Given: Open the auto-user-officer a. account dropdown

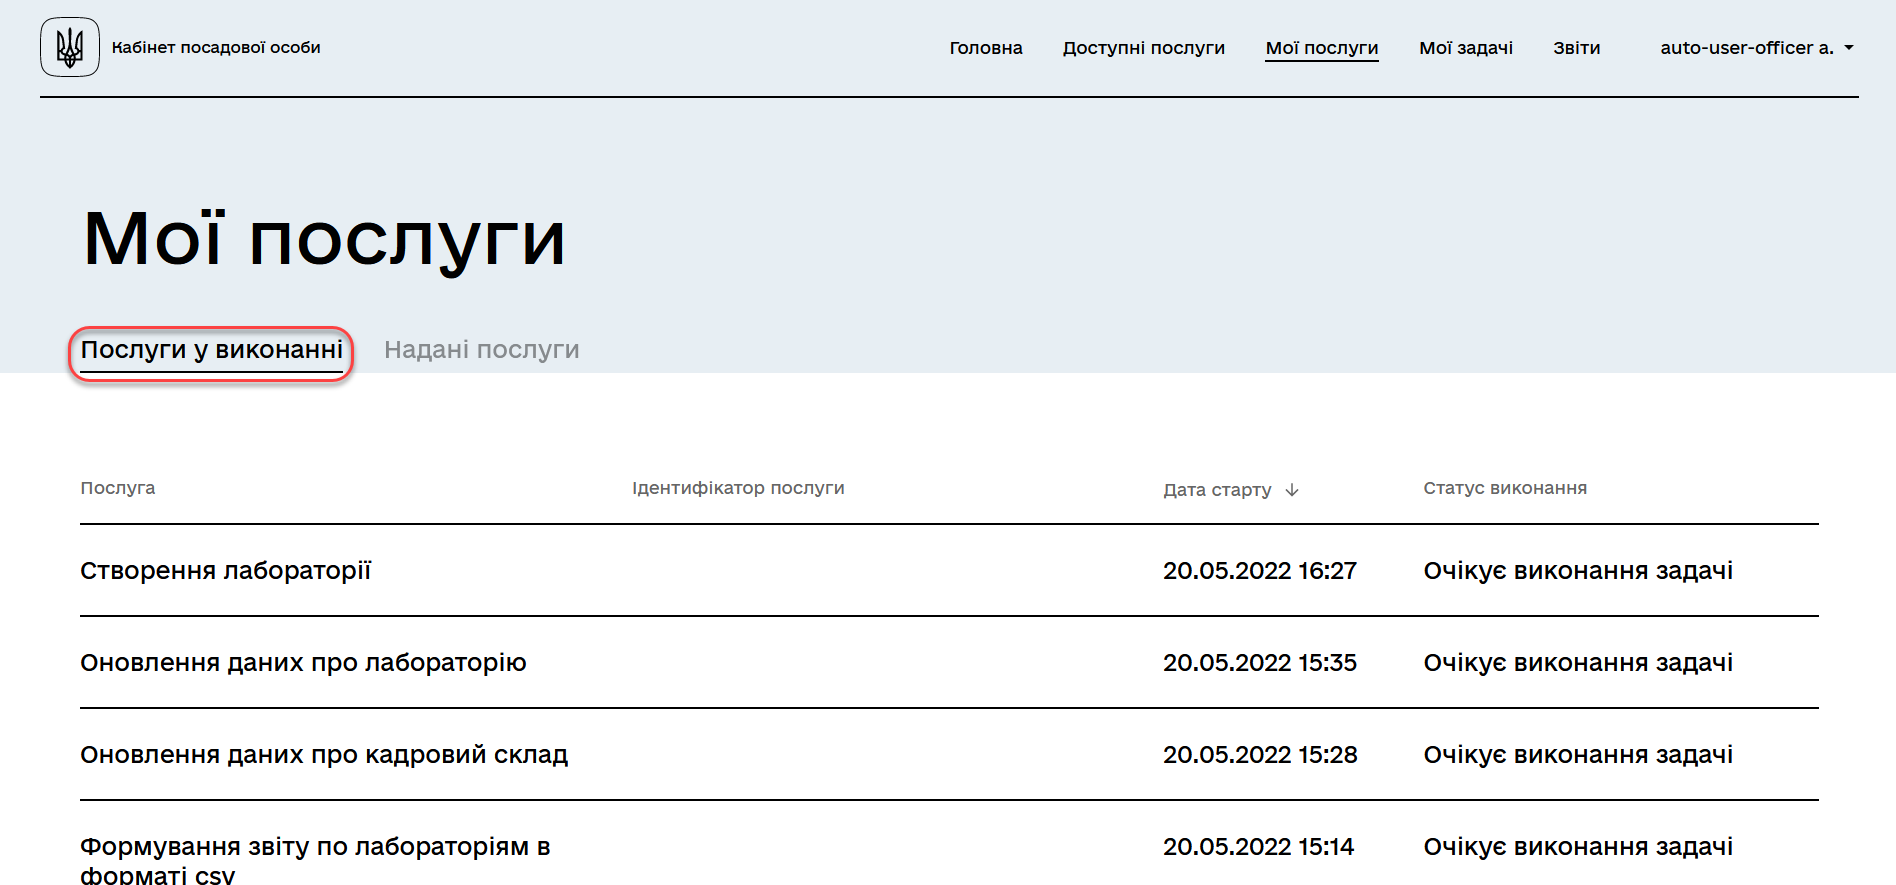Looking at the screenshot, I should [x=1757, y=48].
